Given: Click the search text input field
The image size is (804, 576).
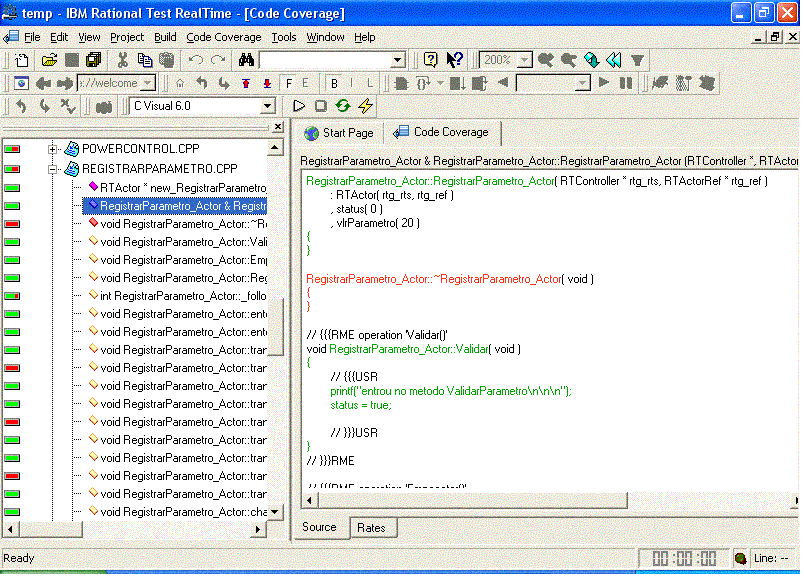Looking at the screenshot, I should [326, 60].
